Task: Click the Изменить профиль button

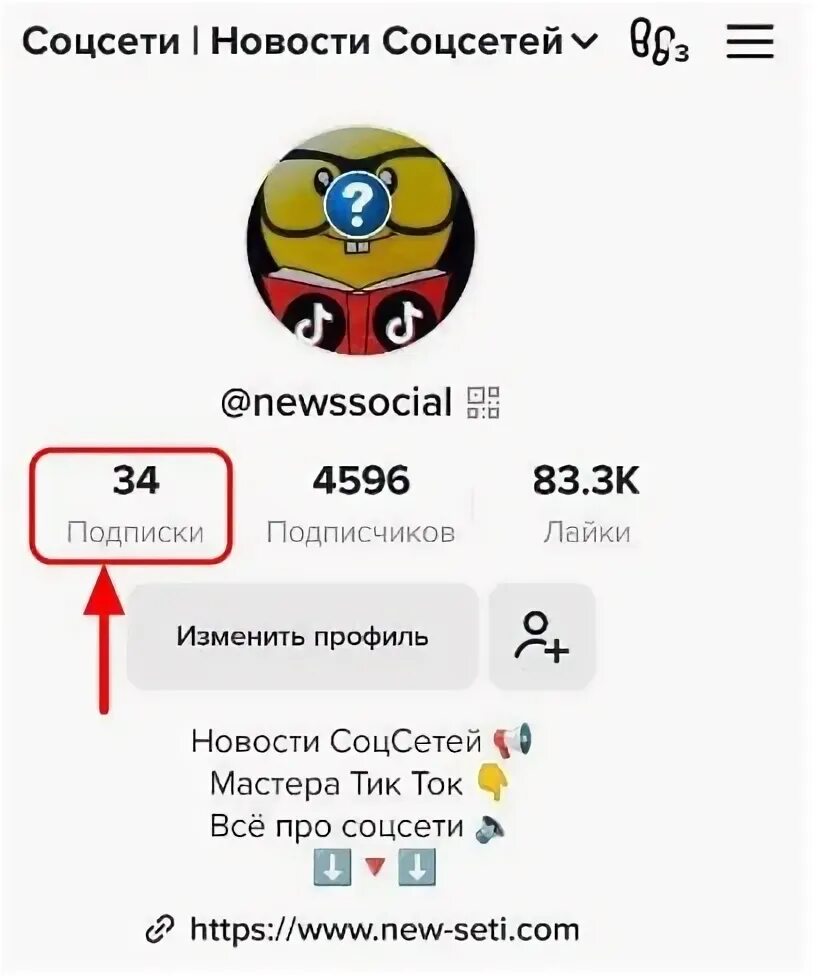Action: (x=303, y=636)
